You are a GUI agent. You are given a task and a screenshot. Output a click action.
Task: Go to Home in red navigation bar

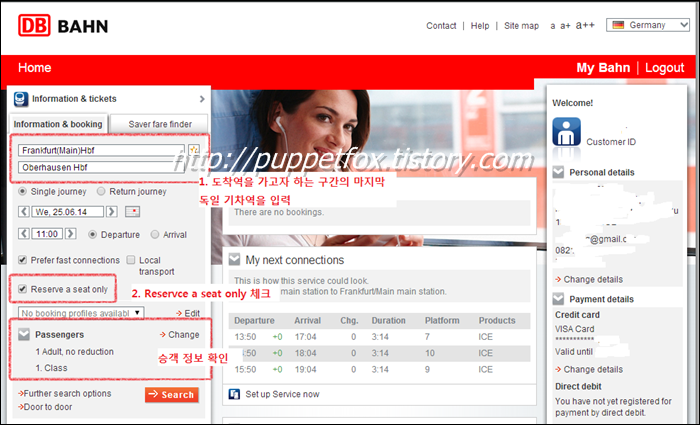click(35, 67)
